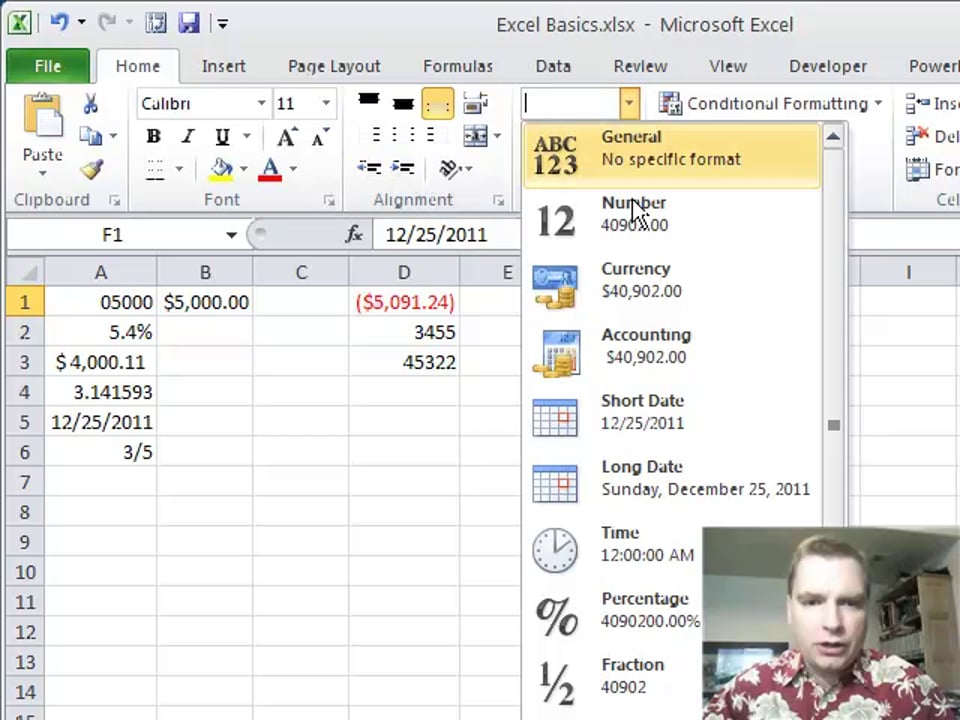960x720 pixels.
Task: Apply red Font Color
Action: (270, 169)
